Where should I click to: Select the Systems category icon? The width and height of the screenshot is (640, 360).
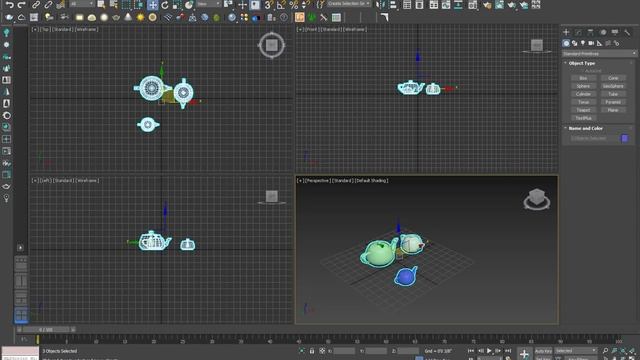coord(616,43)
